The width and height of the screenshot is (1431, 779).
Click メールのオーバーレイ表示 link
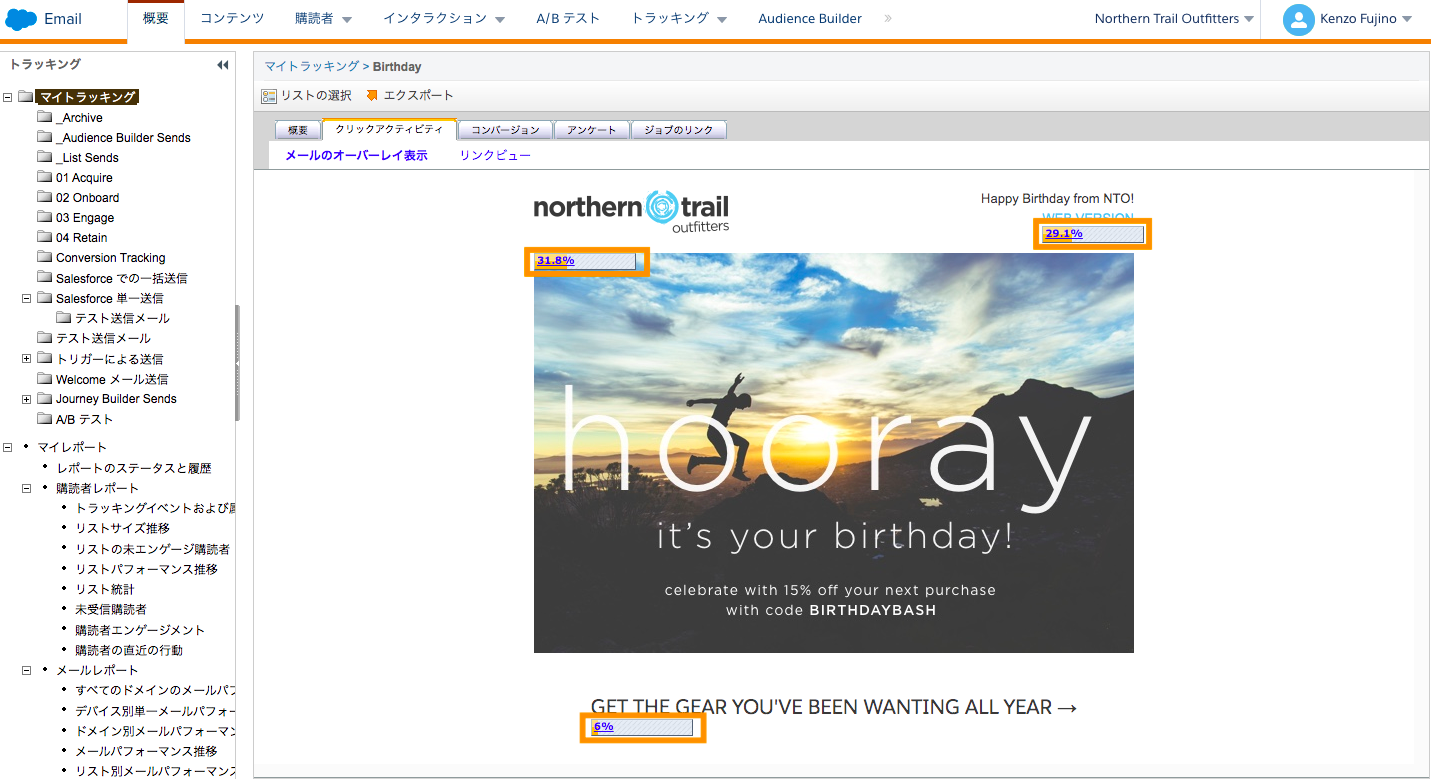(356, 156)
